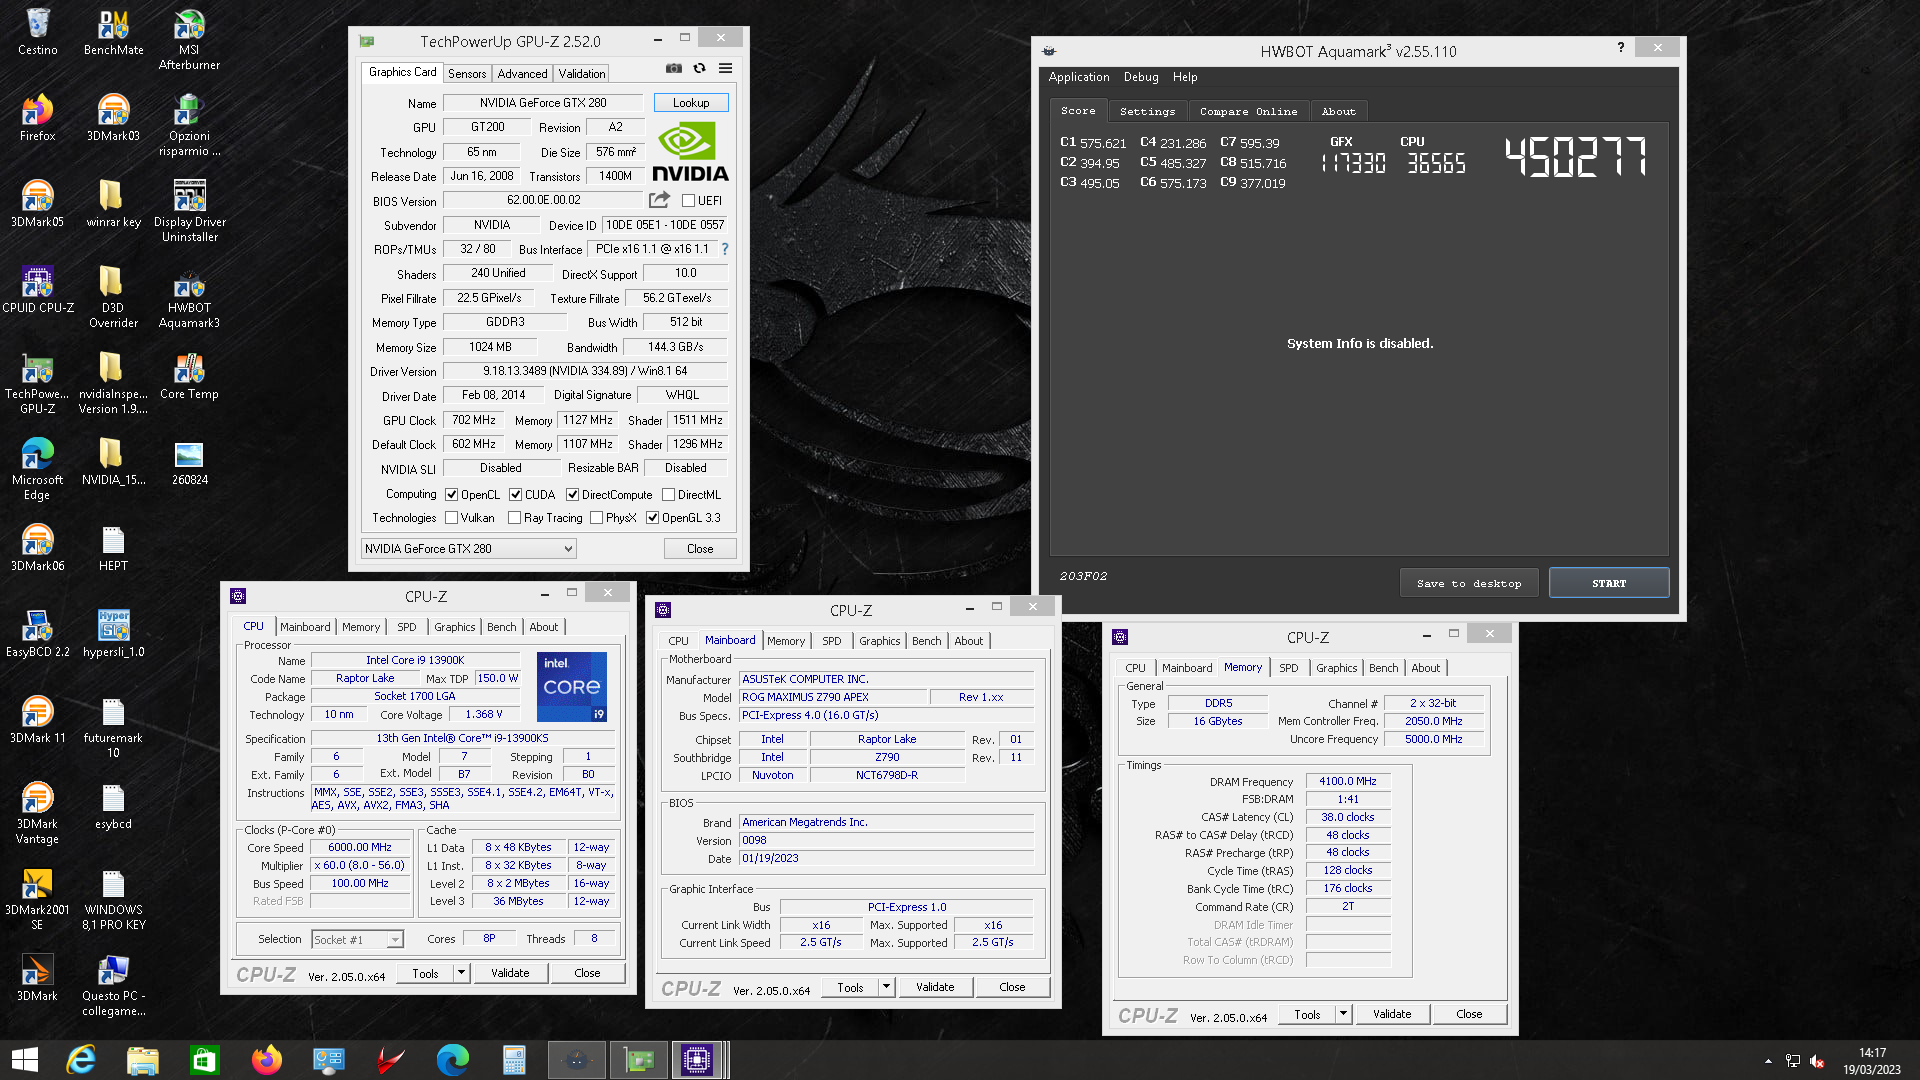The image size is (1920, 1080).
Task: Open the Socket #1 selection dropdown
Action: pos(356,940)
